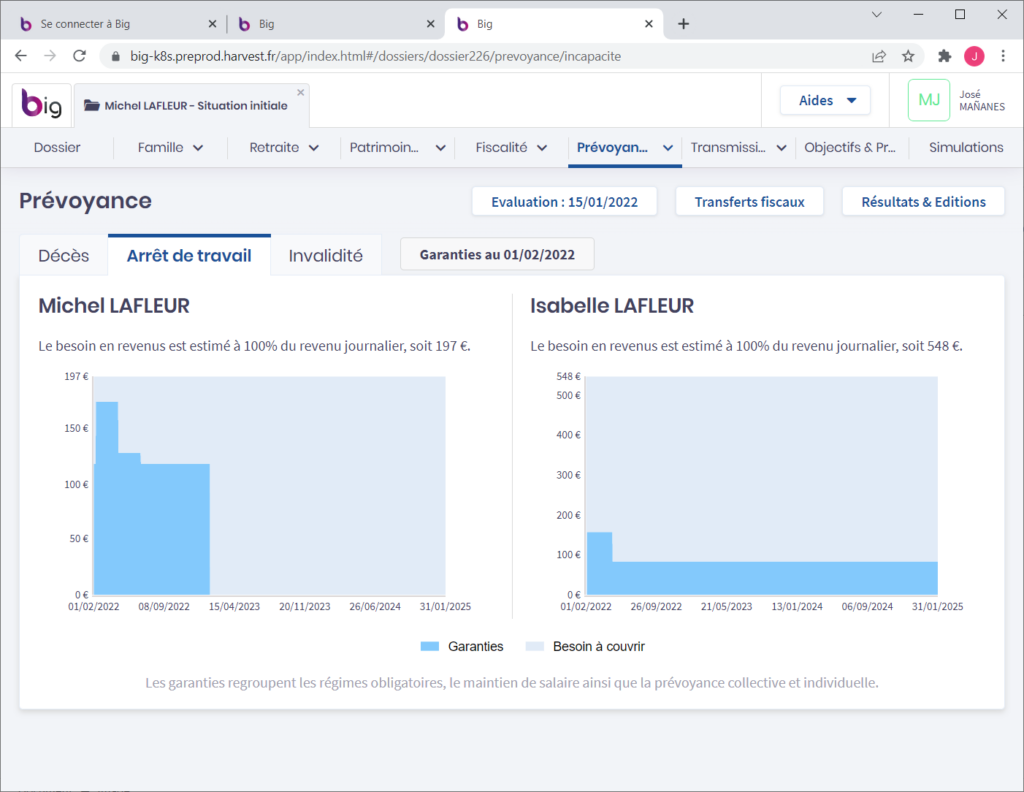Expand the Retraite navigation dropdown
The width and height of the screenshot is (1024, 792).
(284, 147)
